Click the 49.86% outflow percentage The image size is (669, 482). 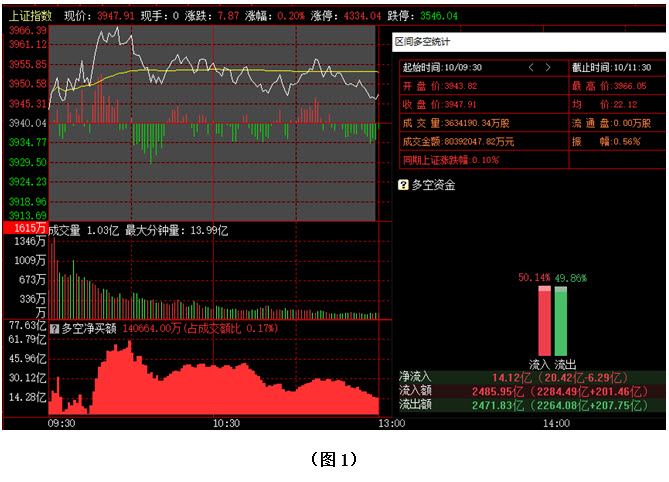click(x=571, y=278)
